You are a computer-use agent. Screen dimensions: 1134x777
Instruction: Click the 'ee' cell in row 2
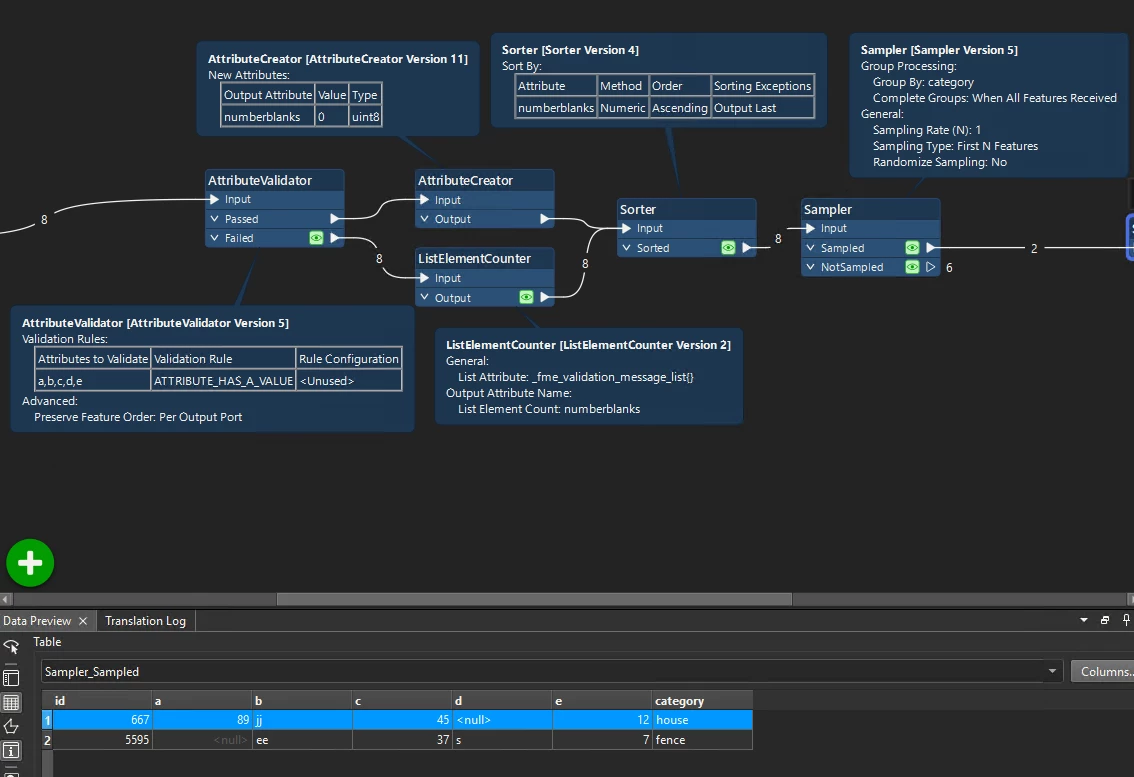pos(302,739)
